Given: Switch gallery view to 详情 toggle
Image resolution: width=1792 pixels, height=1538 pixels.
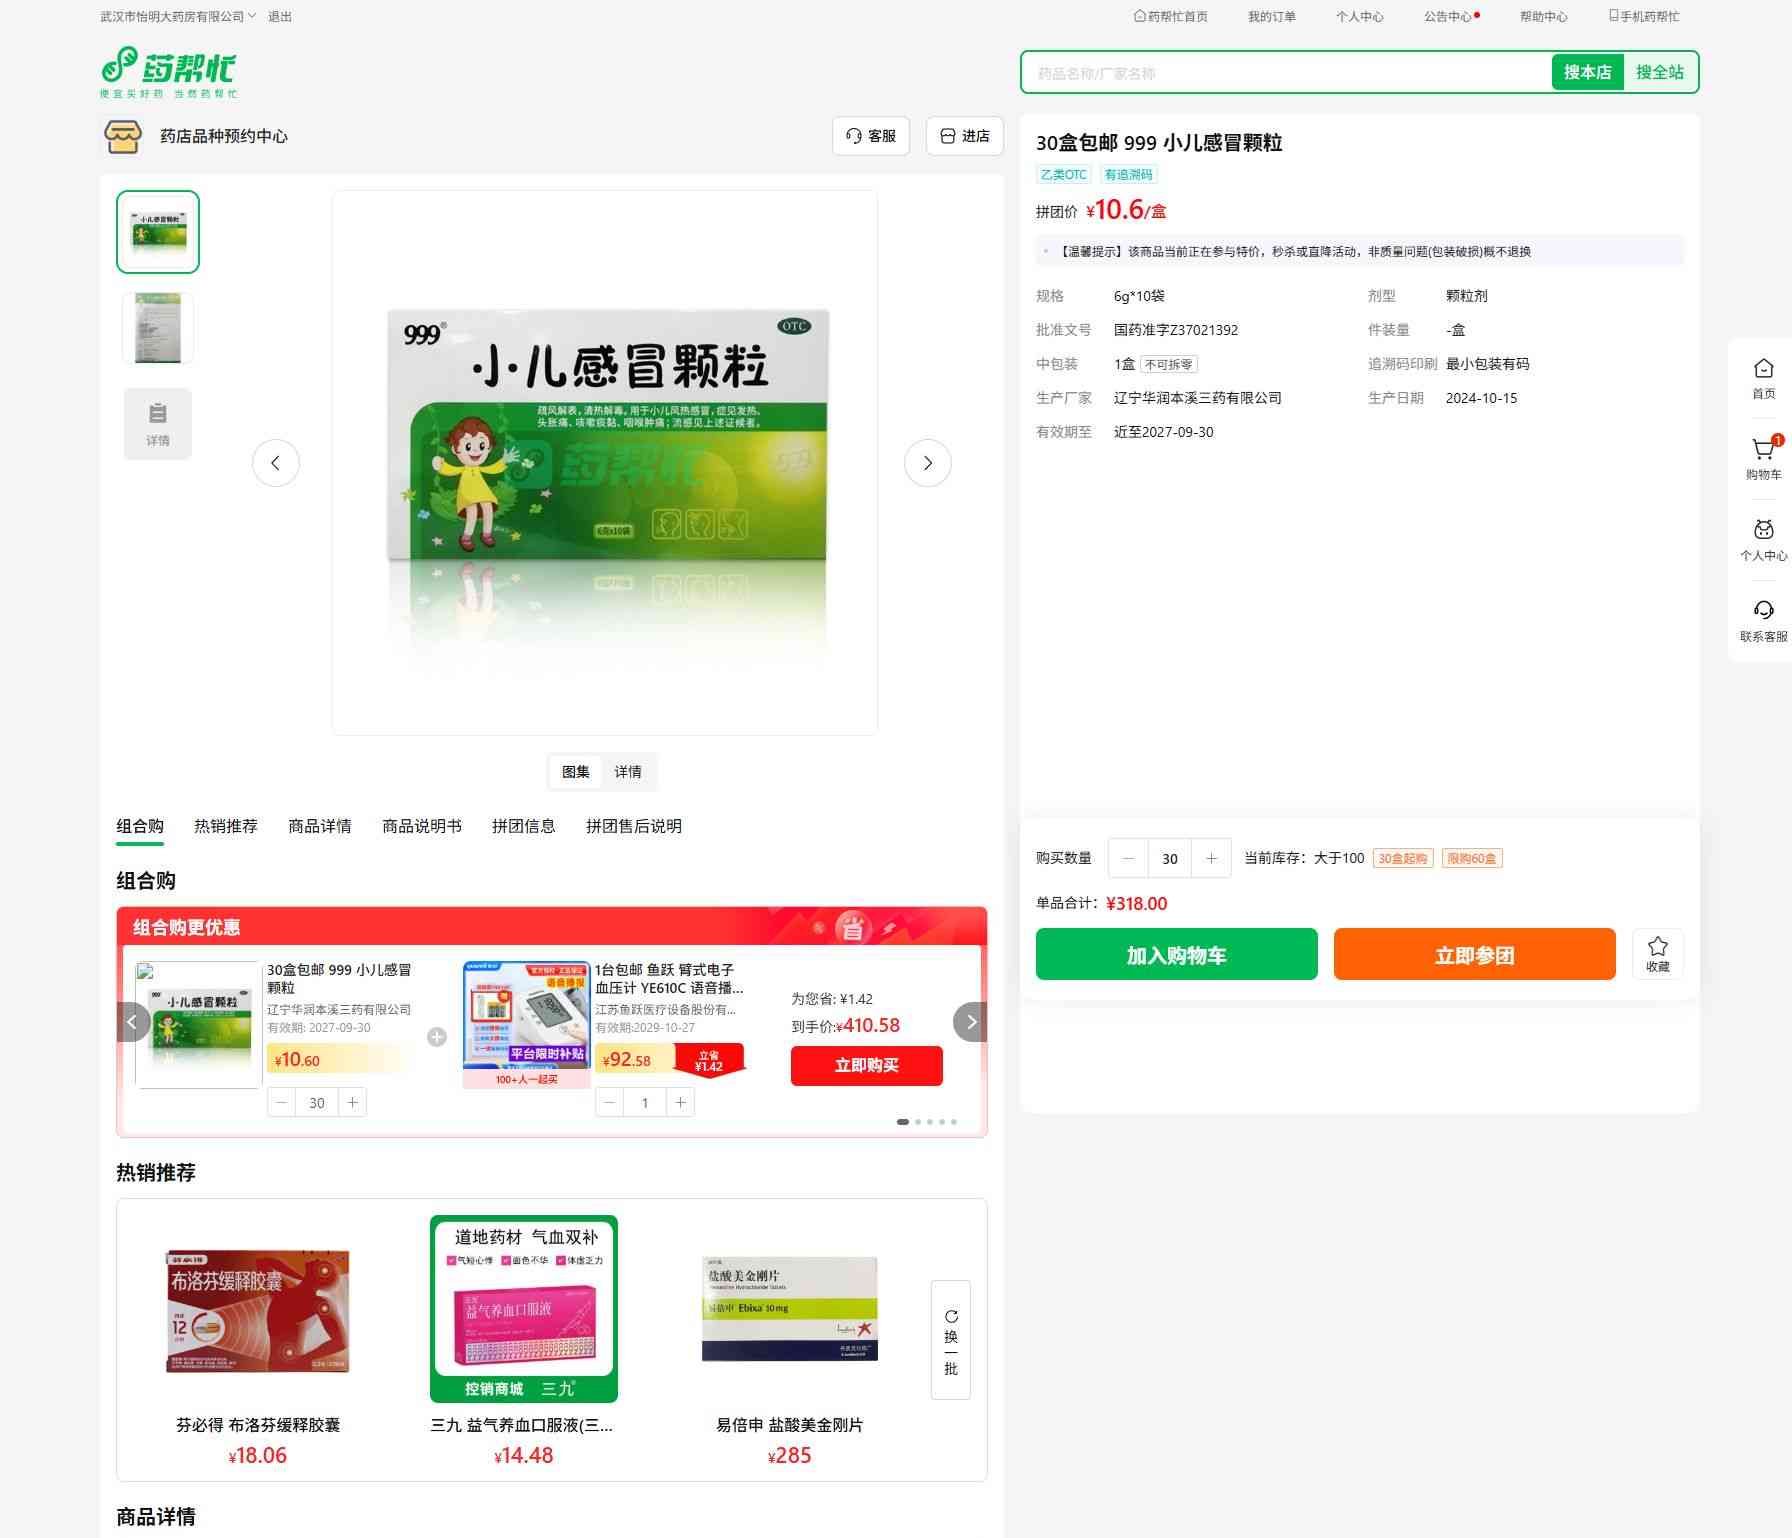Looking at the screenshot, I should pos(628,772).
